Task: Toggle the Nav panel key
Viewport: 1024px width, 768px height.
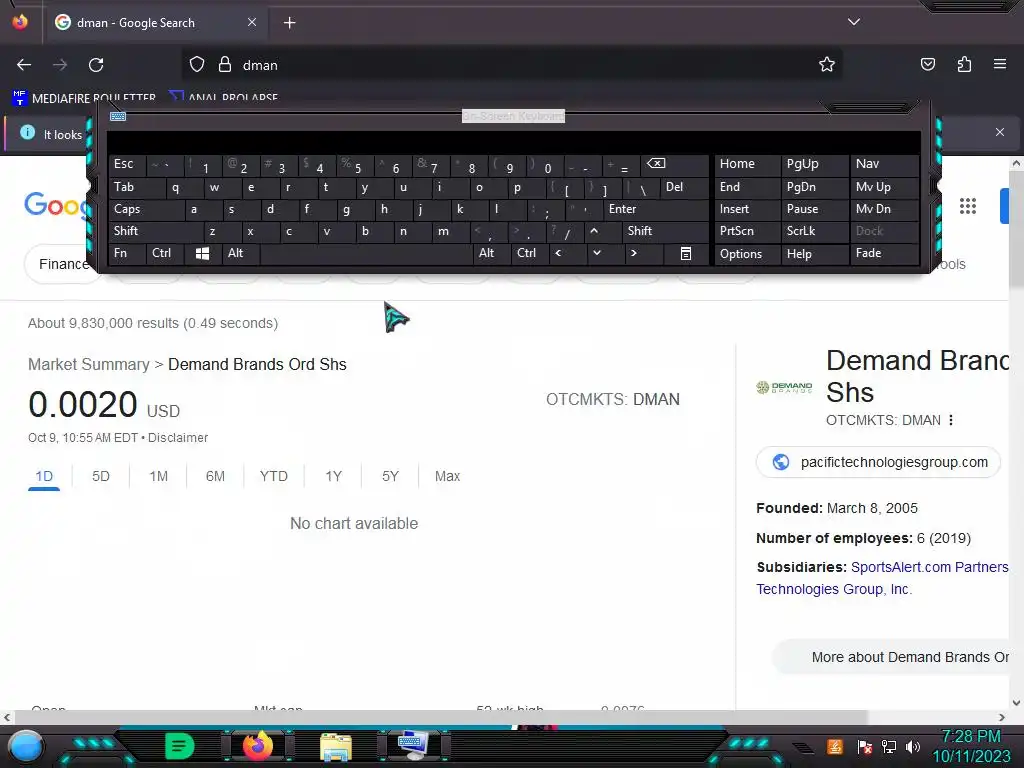Action: point(884,164)
